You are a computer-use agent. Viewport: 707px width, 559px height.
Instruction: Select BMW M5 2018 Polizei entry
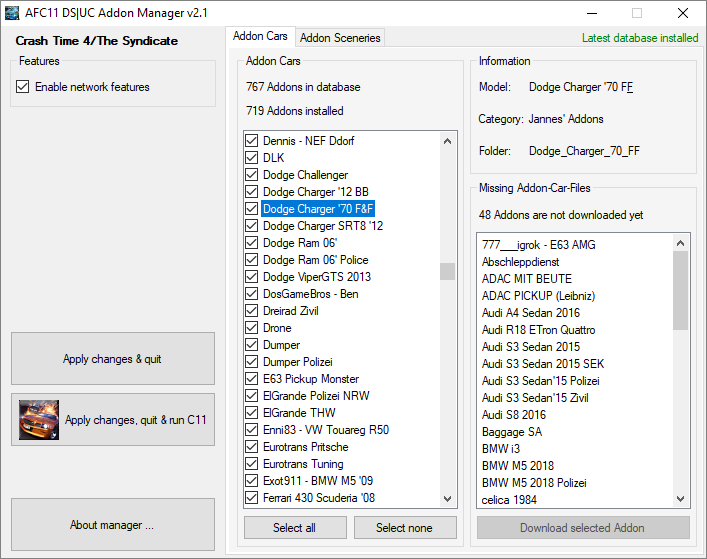coord(534,482)
